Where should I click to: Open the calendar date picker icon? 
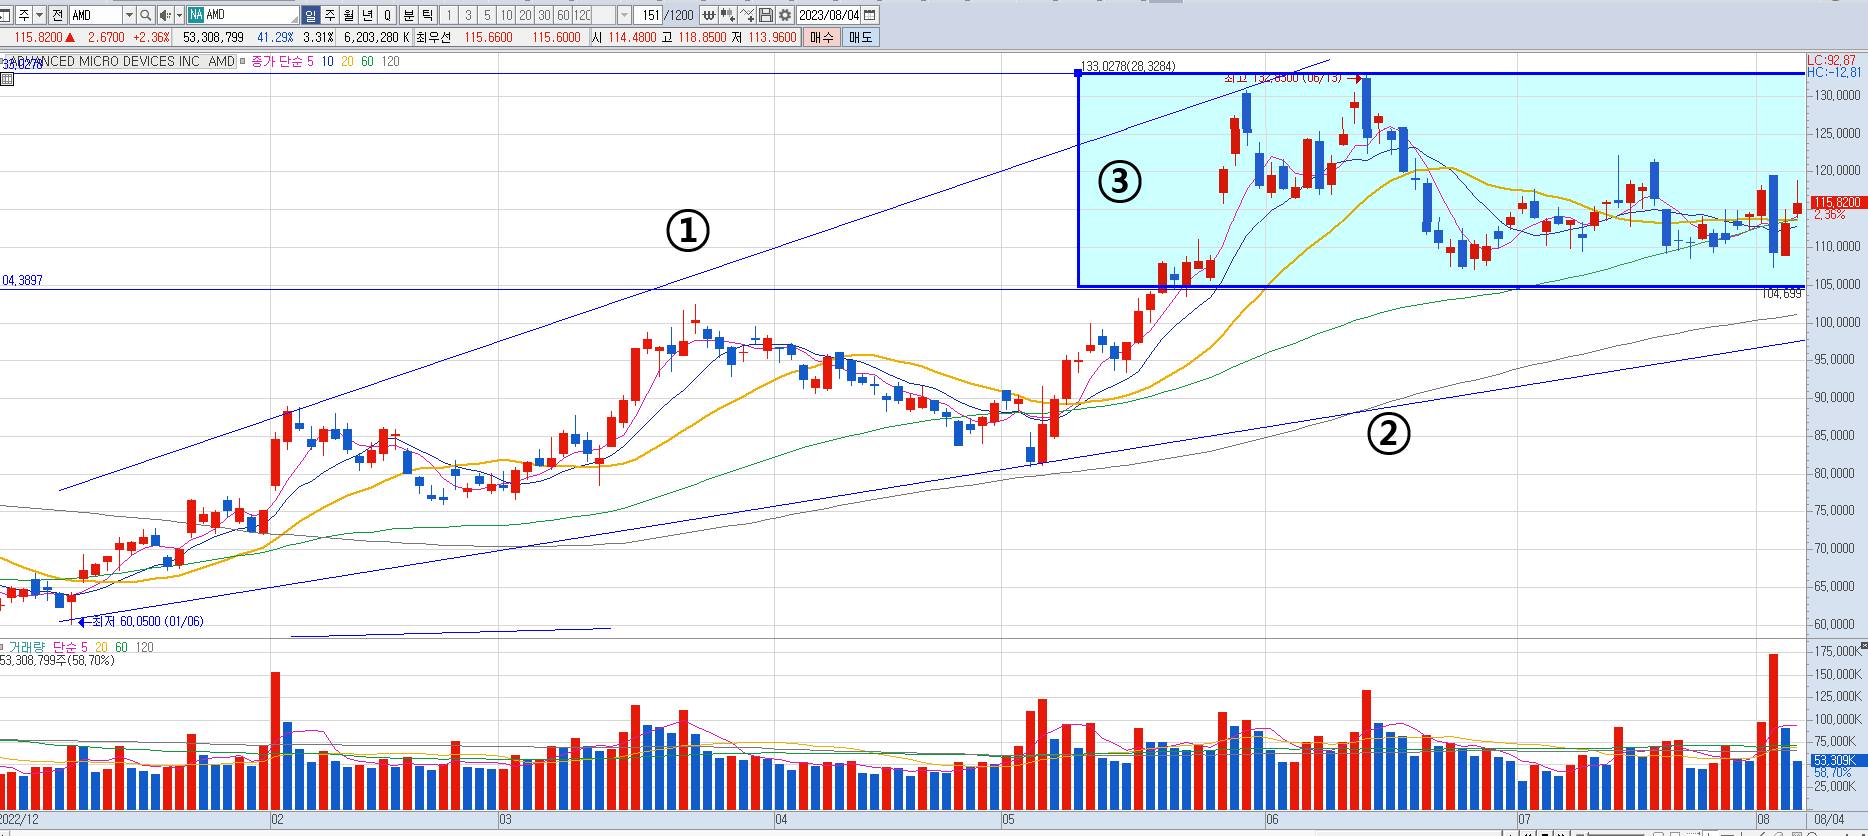tap(870, 15)
